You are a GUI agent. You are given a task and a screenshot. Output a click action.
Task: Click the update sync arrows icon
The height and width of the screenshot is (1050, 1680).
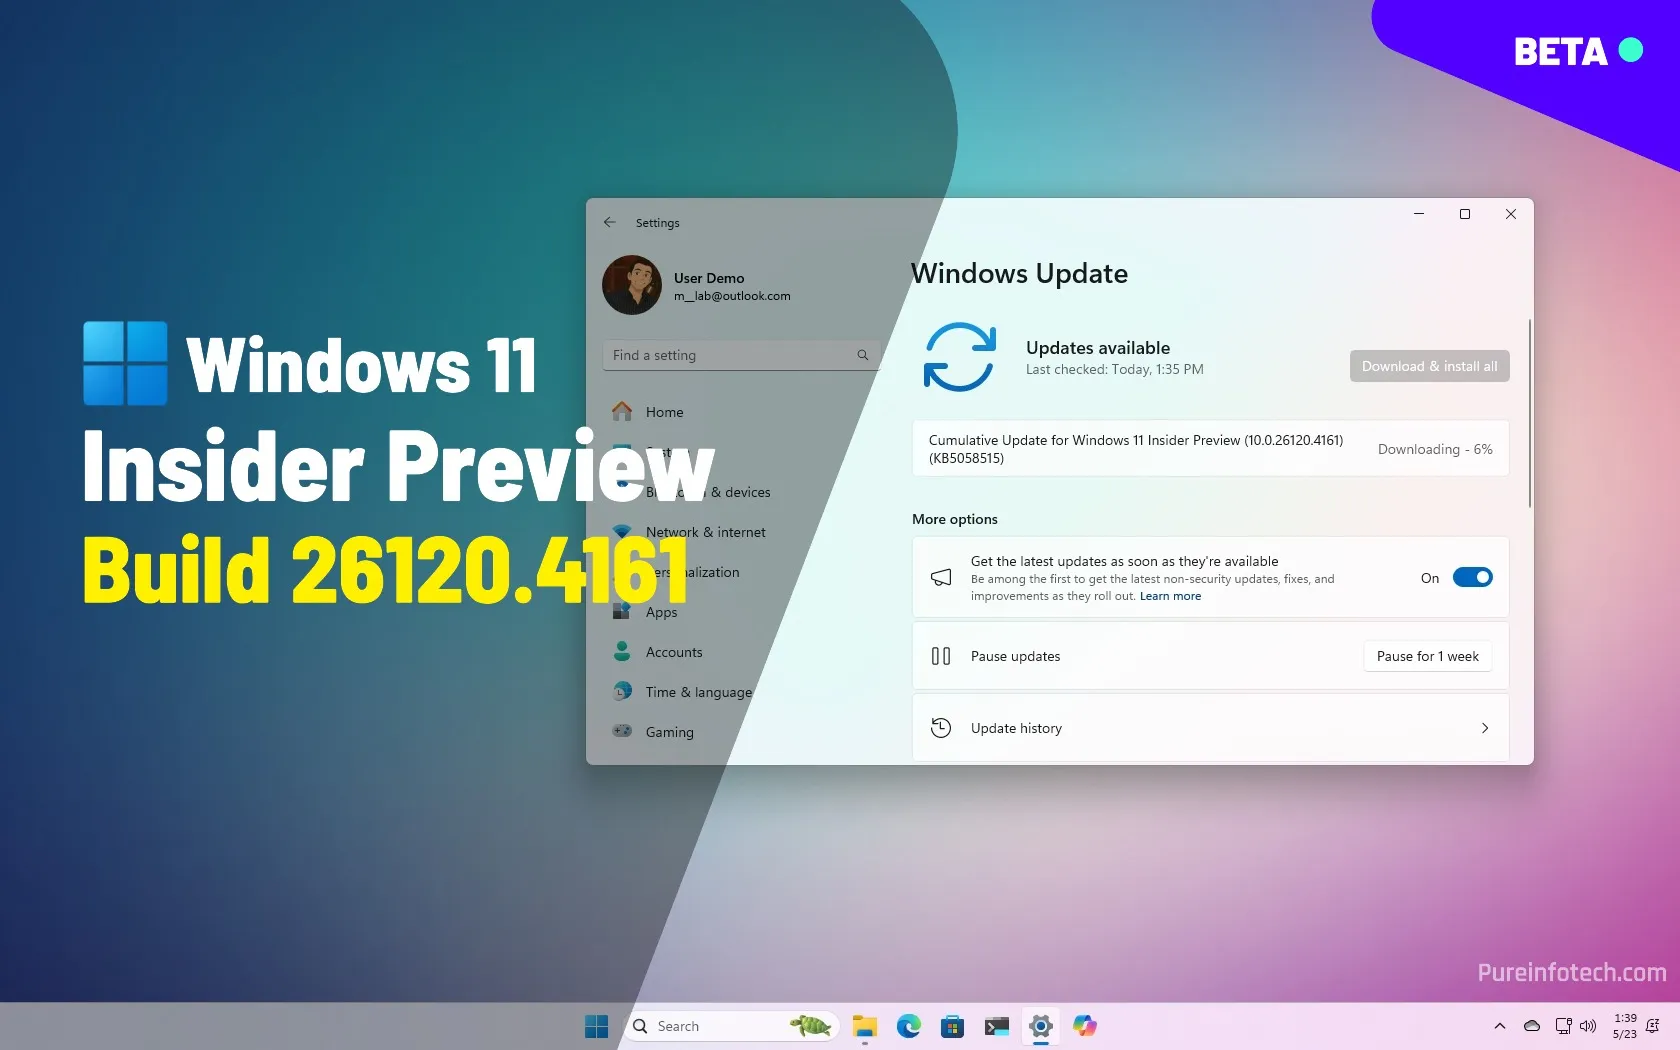pos(960,357)
